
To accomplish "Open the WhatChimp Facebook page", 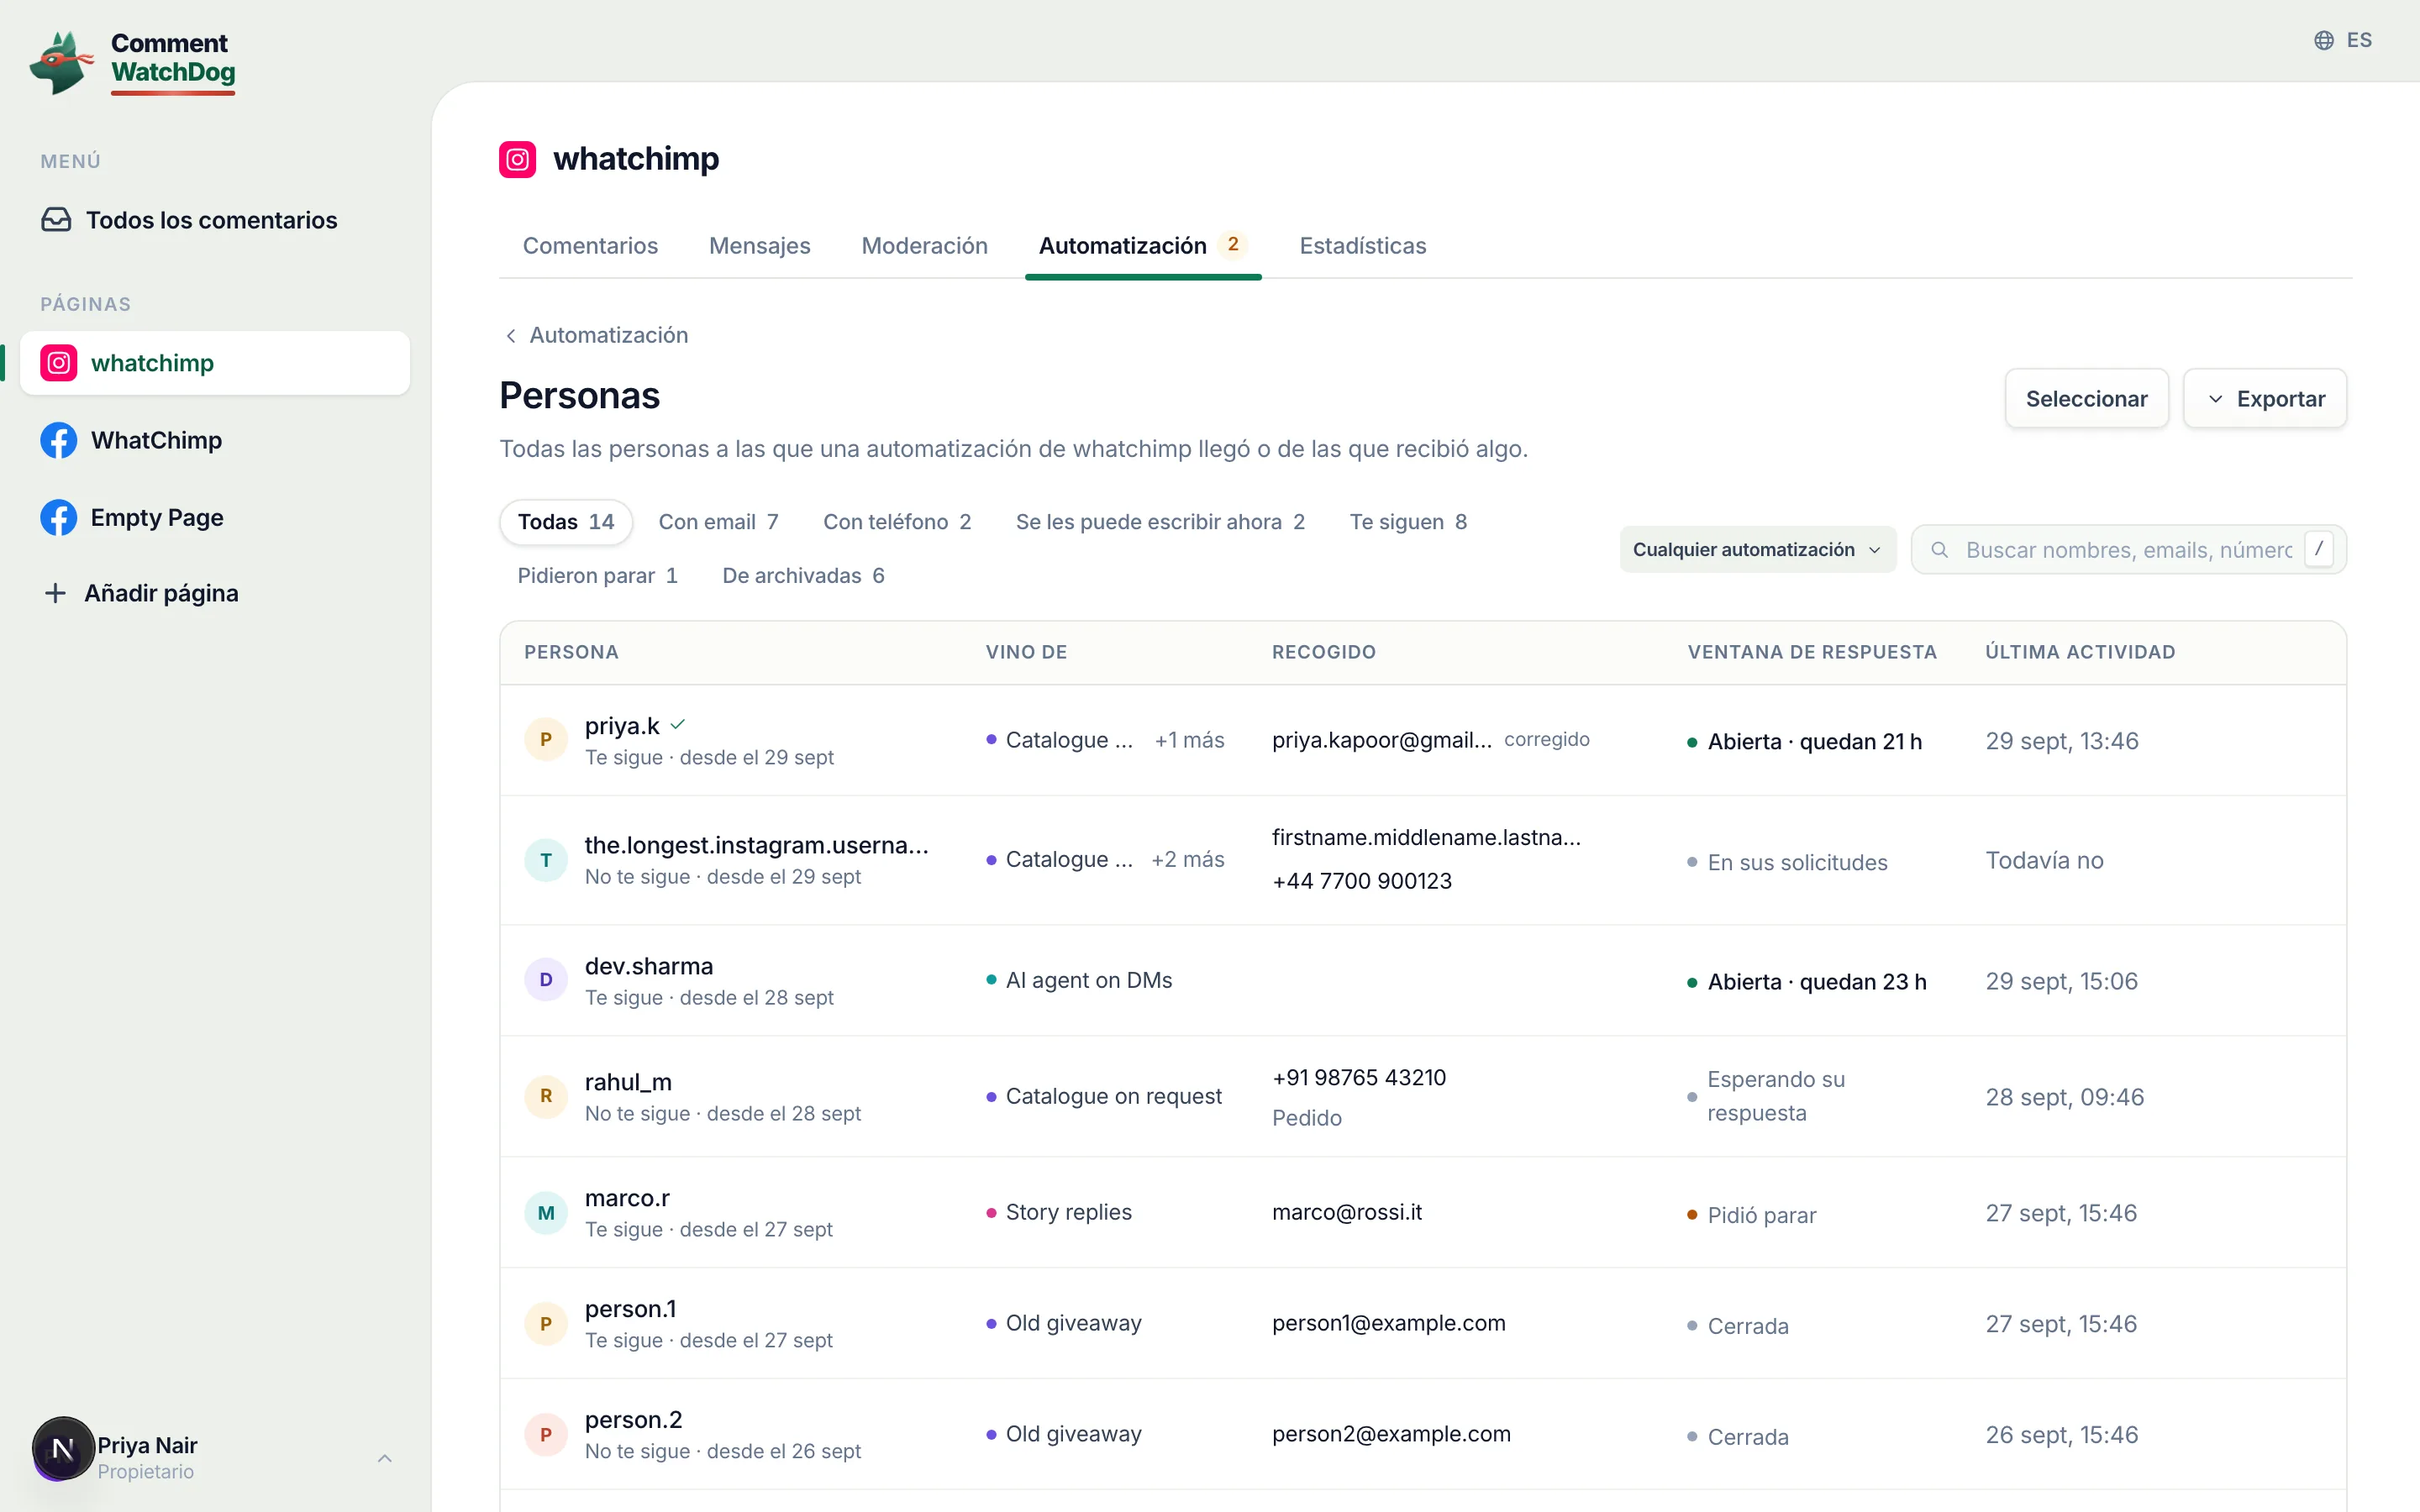I will click(x=215, y=440).
